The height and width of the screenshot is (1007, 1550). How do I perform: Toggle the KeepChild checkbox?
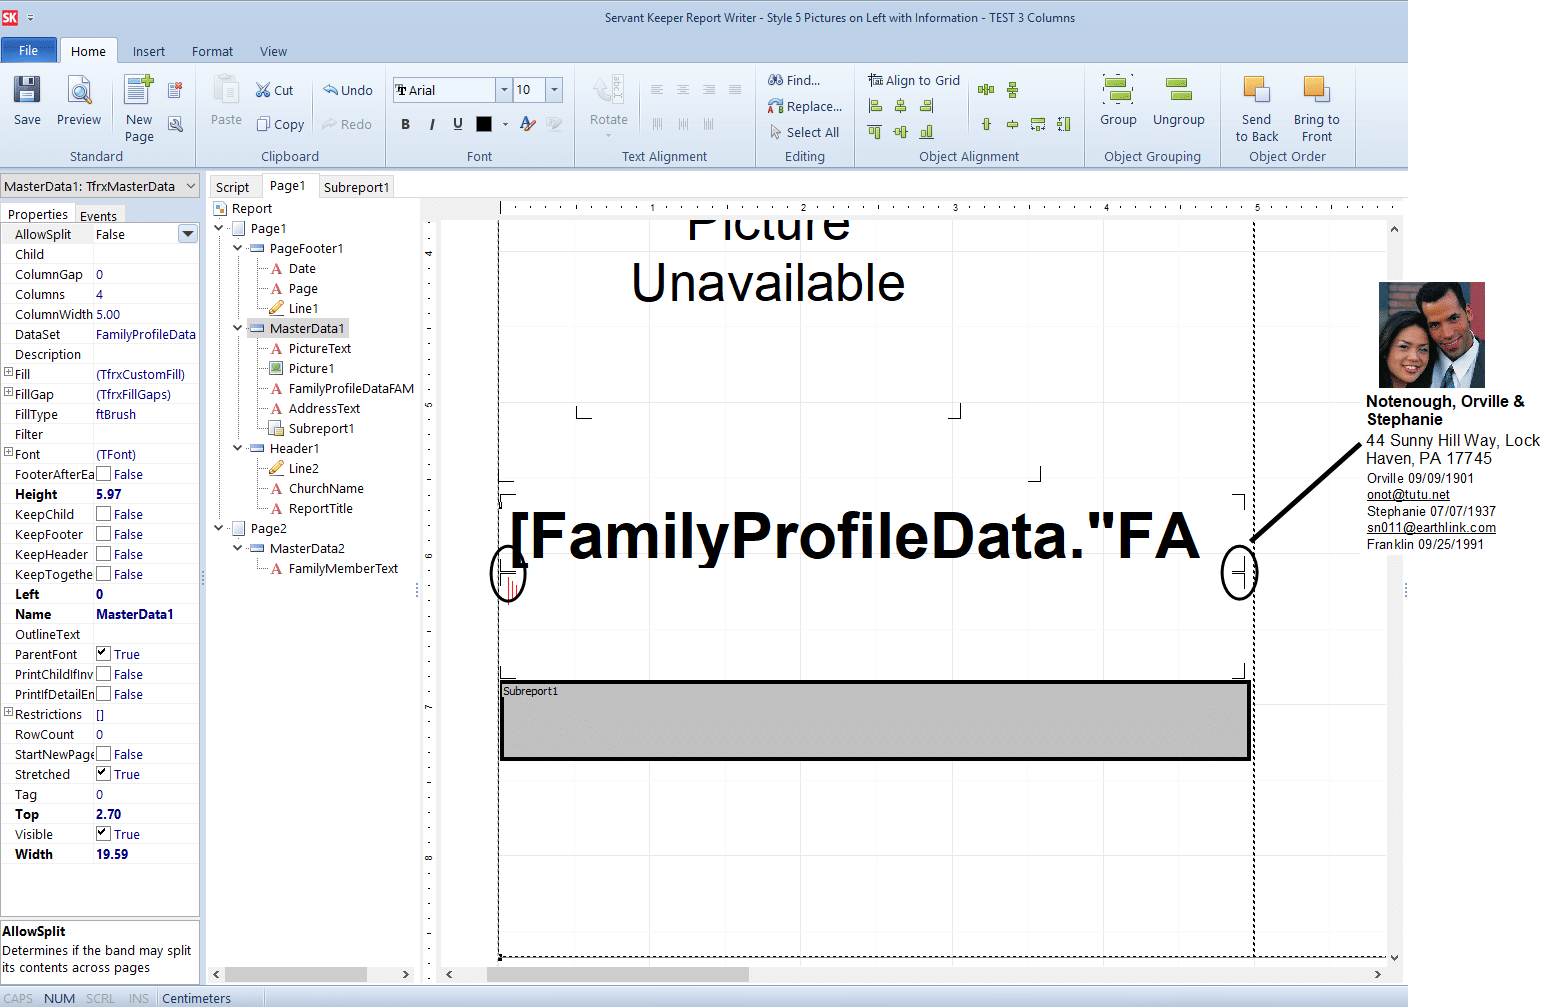[103, 514]
